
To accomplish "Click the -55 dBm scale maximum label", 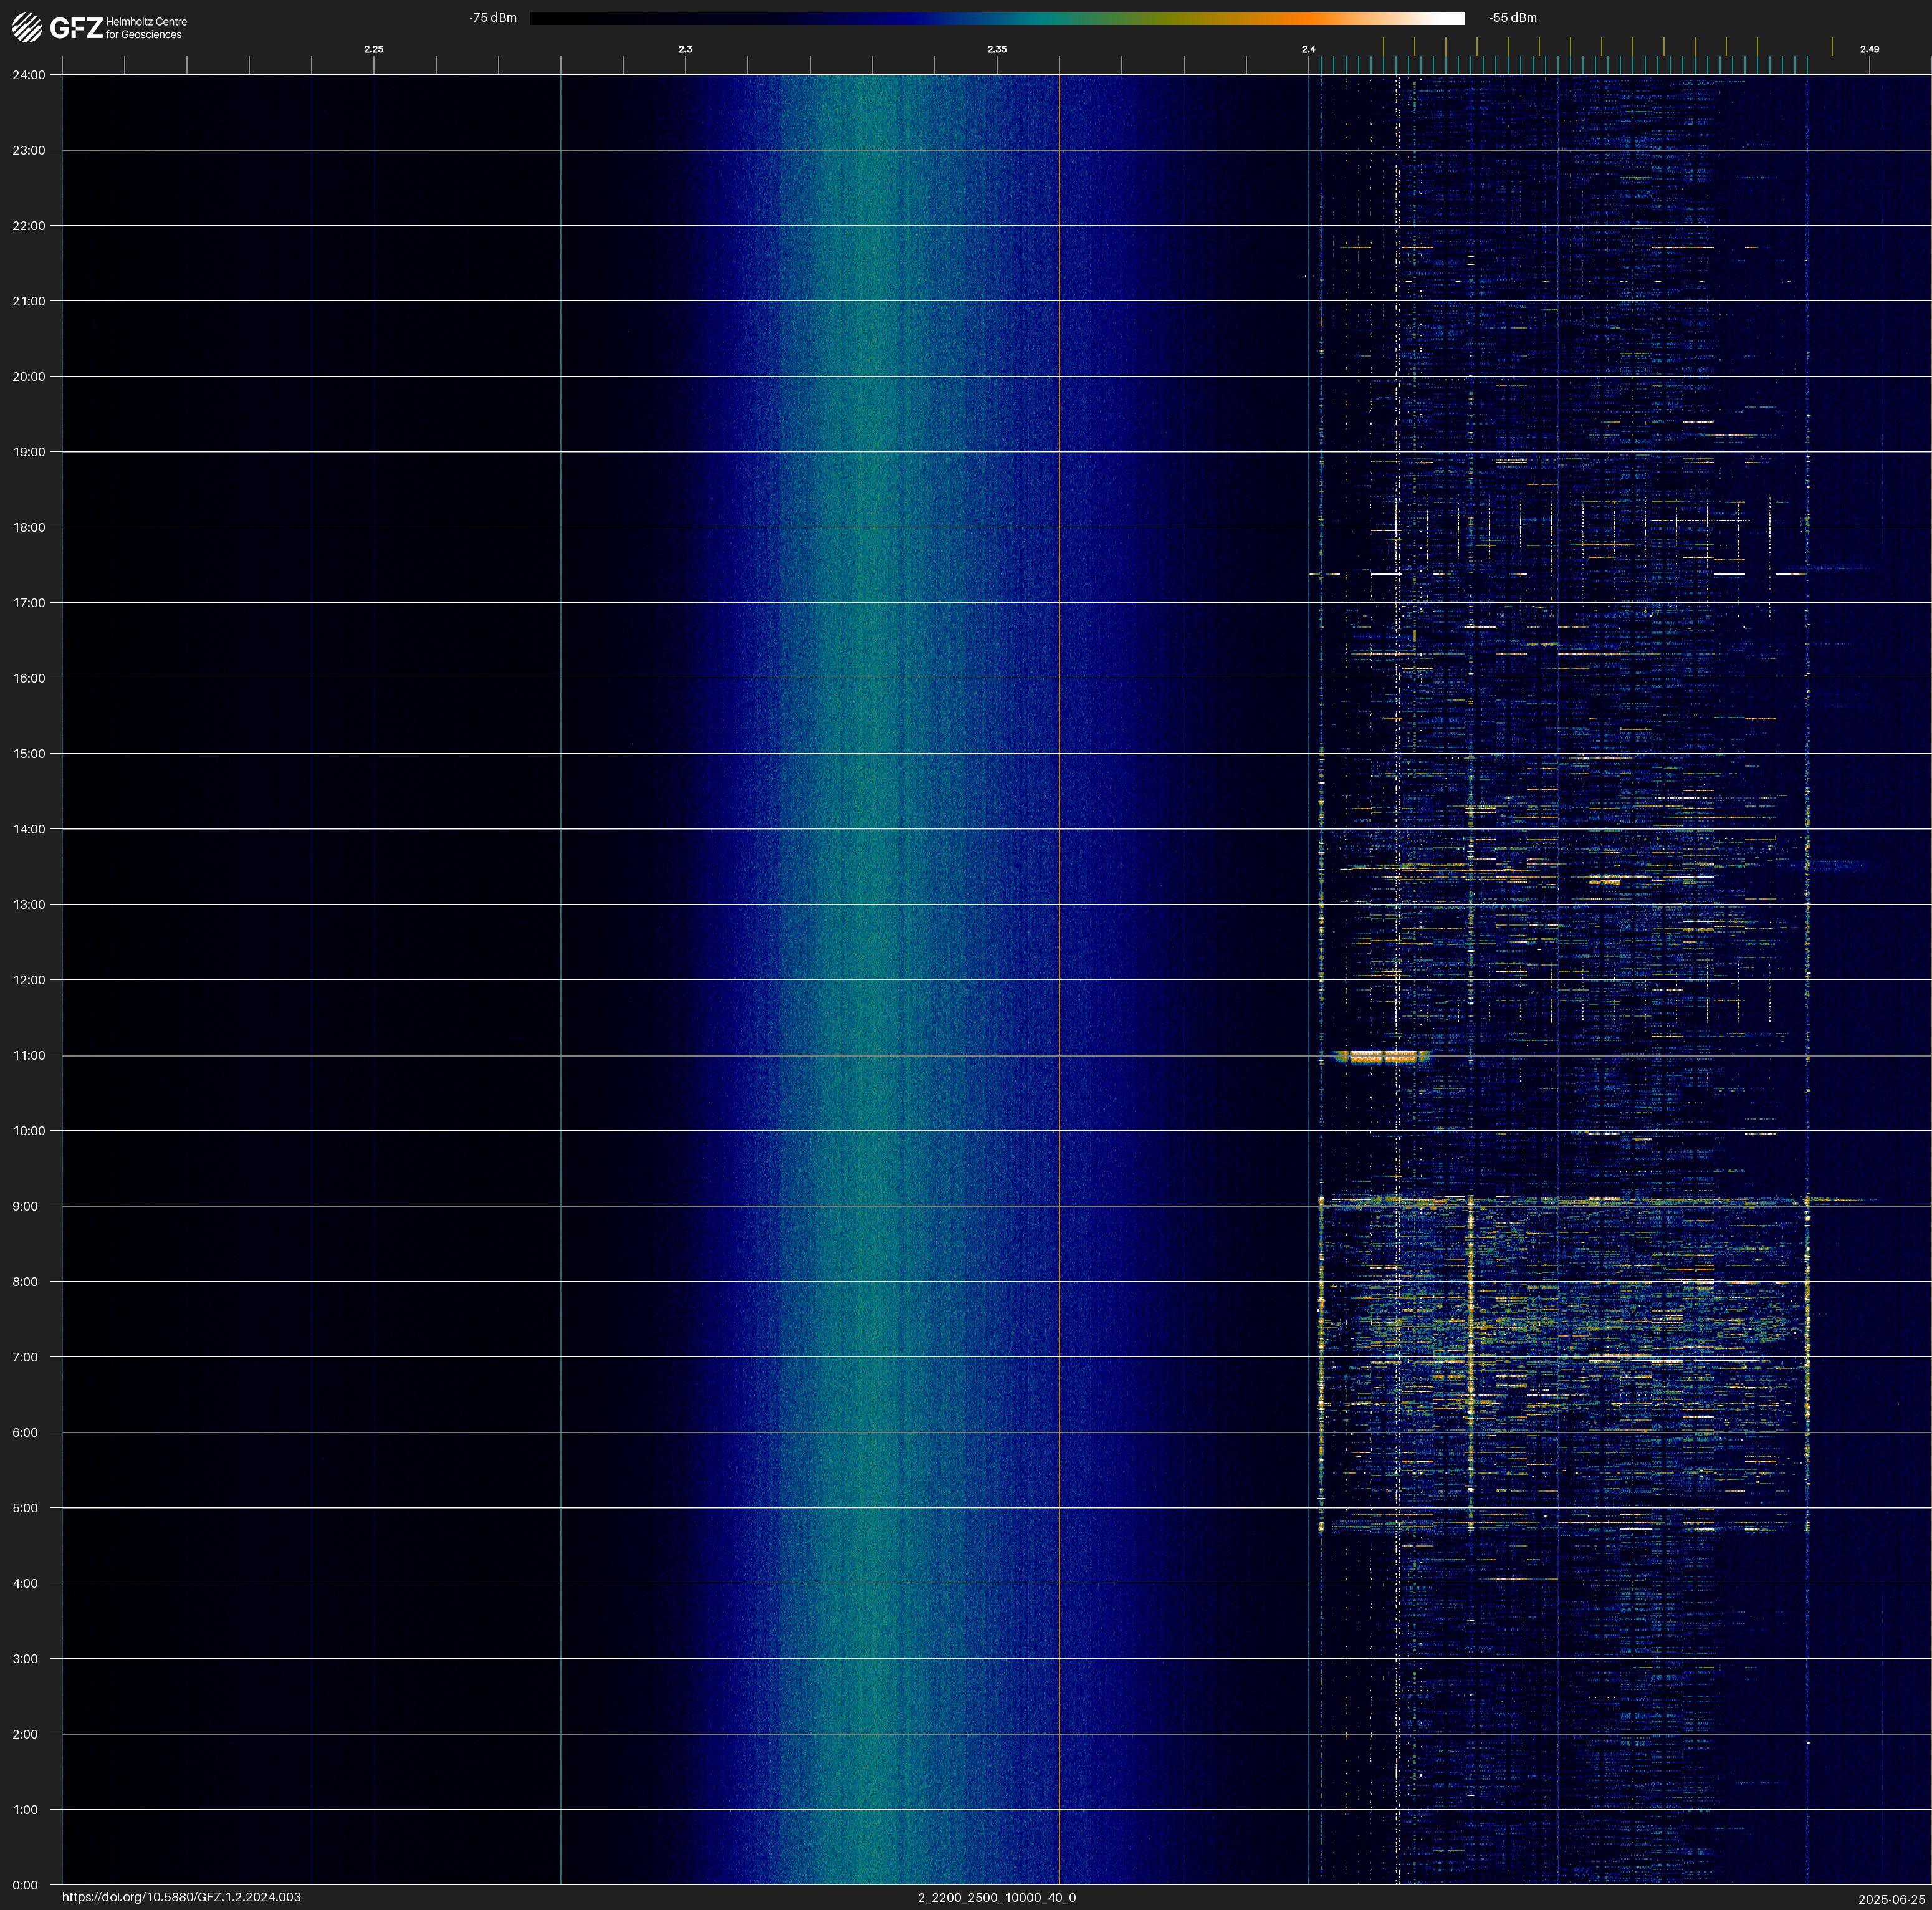I will coord(1513,18).
